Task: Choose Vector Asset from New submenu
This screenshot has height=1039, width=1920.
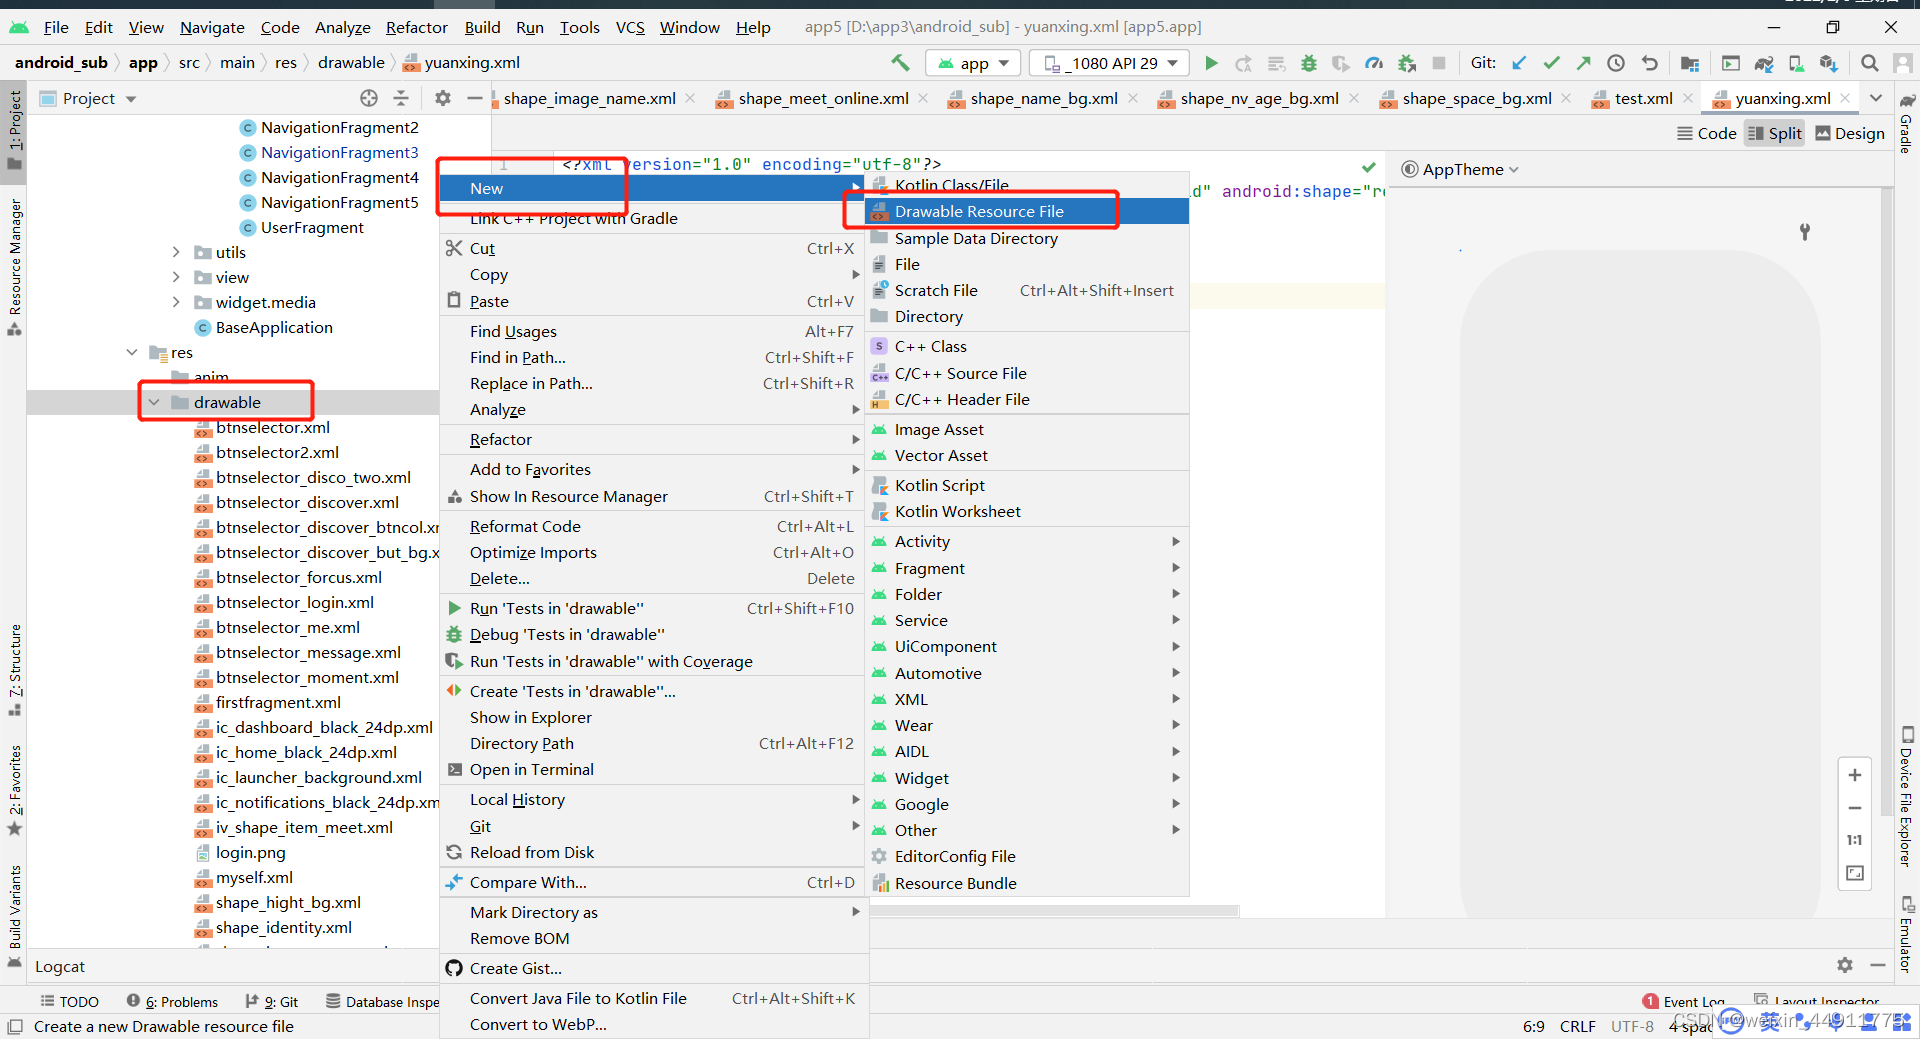Action: tap(1027, 455)
